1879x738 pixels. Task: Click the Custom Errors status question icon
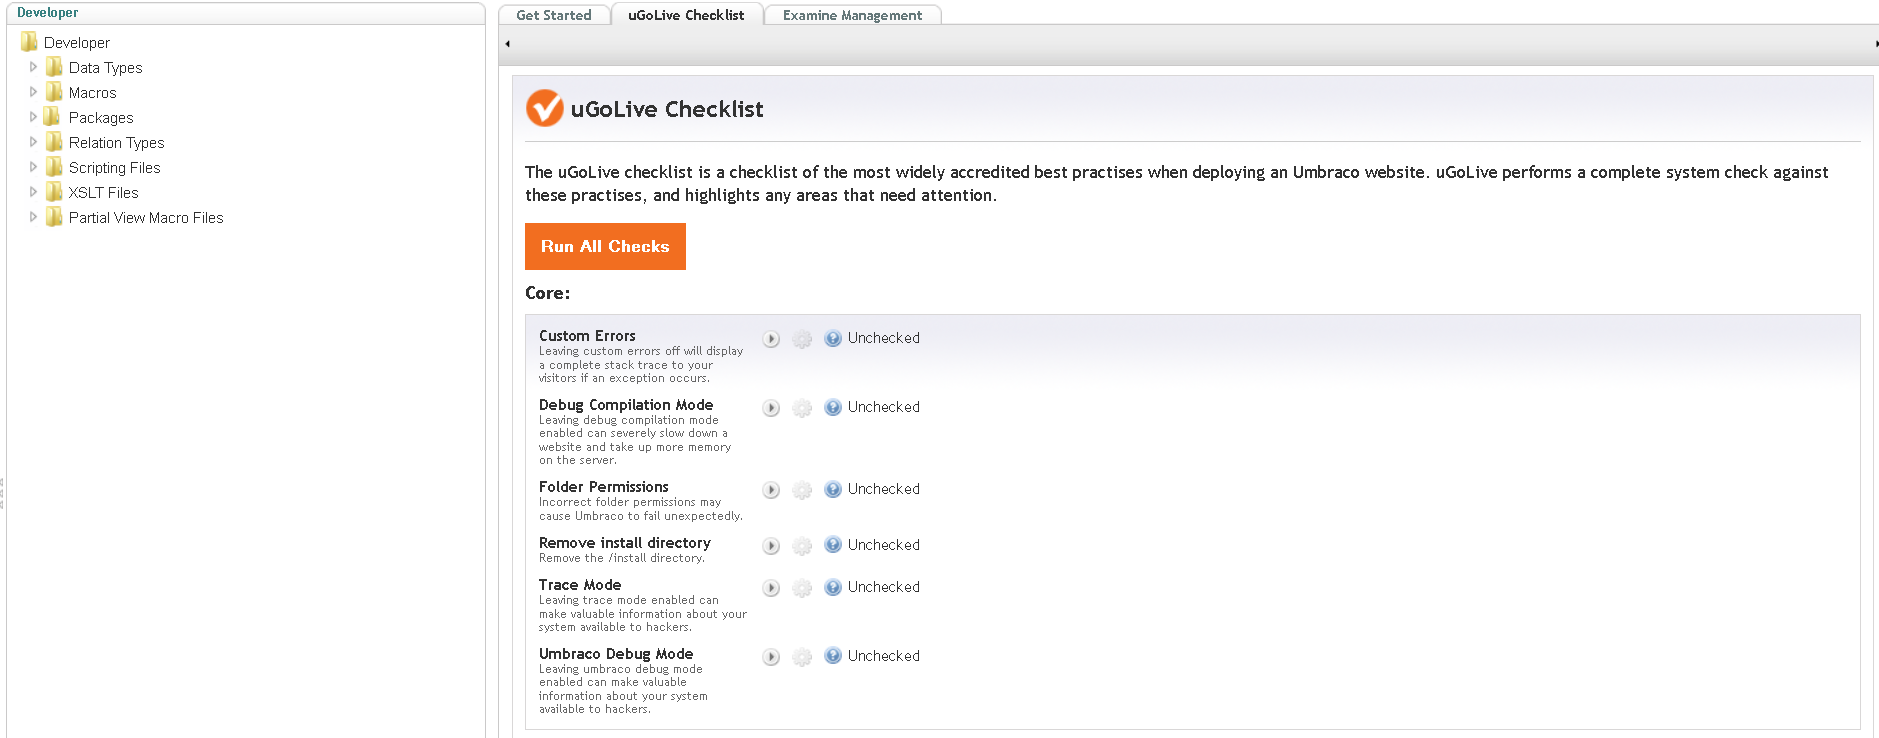coord(833,338)
